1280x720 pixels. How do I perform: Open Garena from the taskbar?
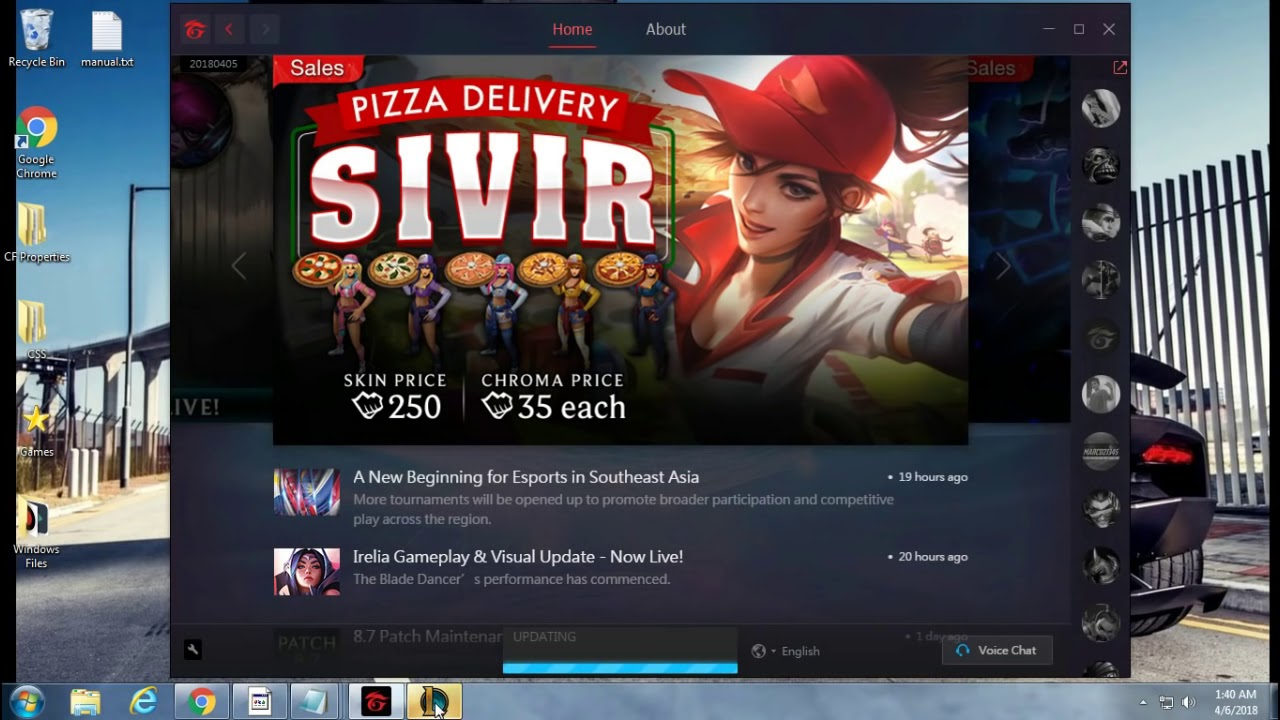(376, 702)
